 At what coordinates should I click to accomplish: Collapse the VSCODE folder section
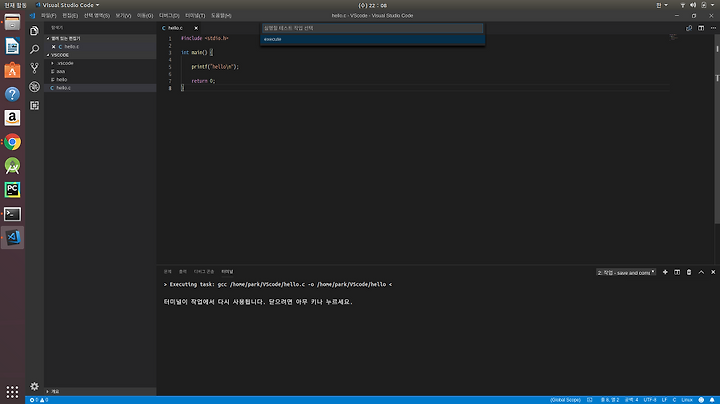[x=100, y=55]
